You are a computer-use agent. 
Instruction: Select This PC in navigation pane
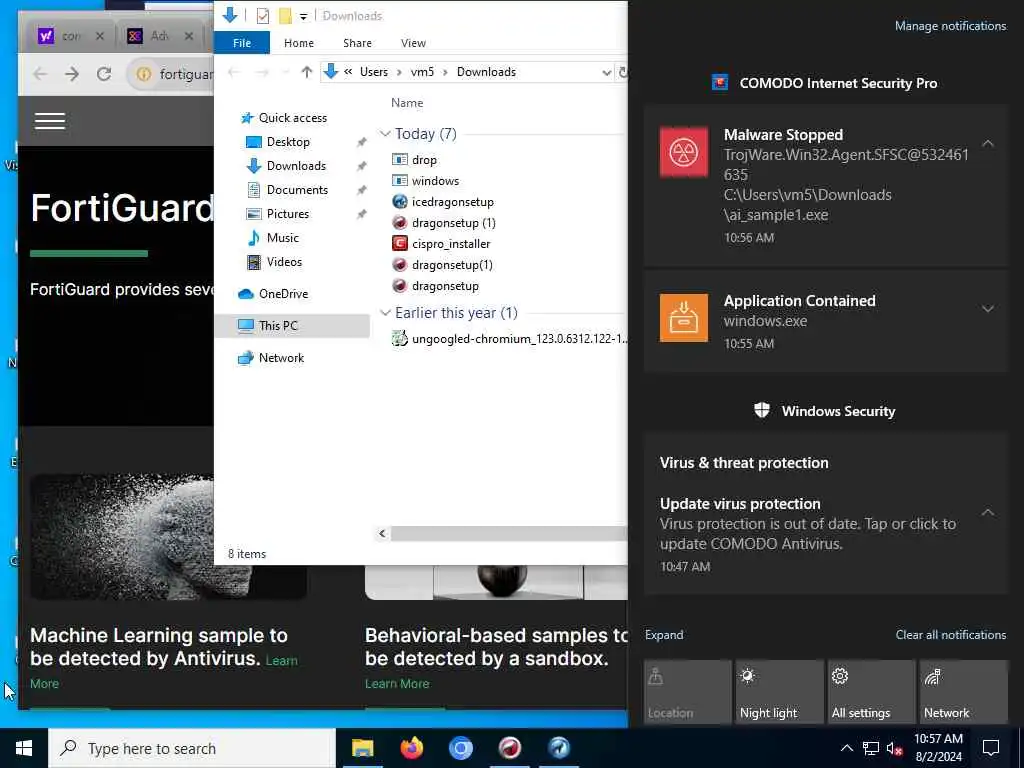pos(292,325)
